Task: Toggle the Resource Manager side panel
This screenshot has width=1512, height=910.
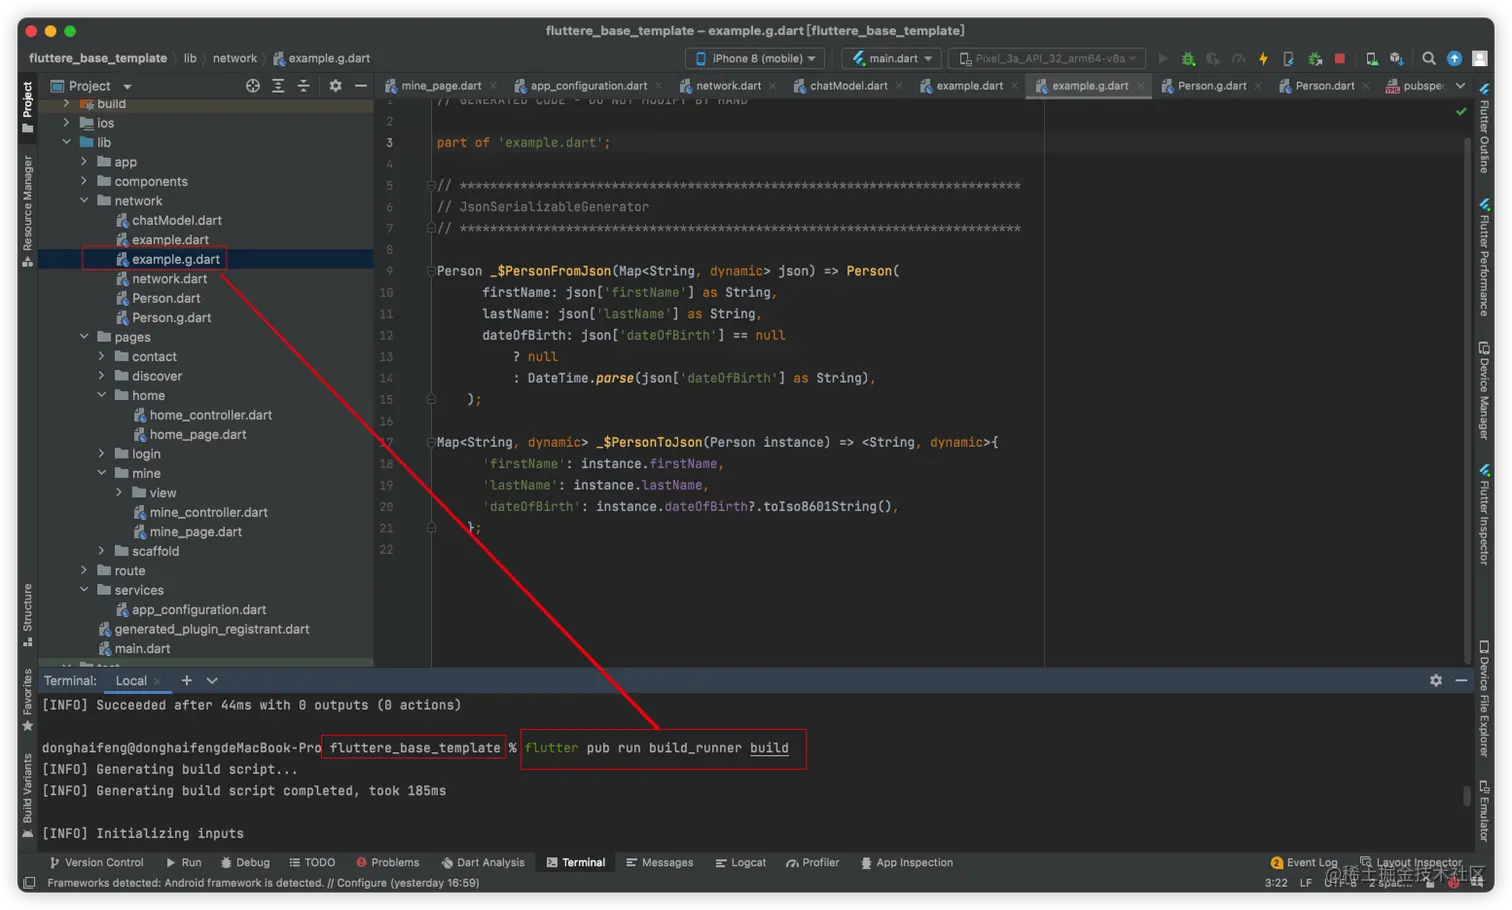Action: point(27,210)
